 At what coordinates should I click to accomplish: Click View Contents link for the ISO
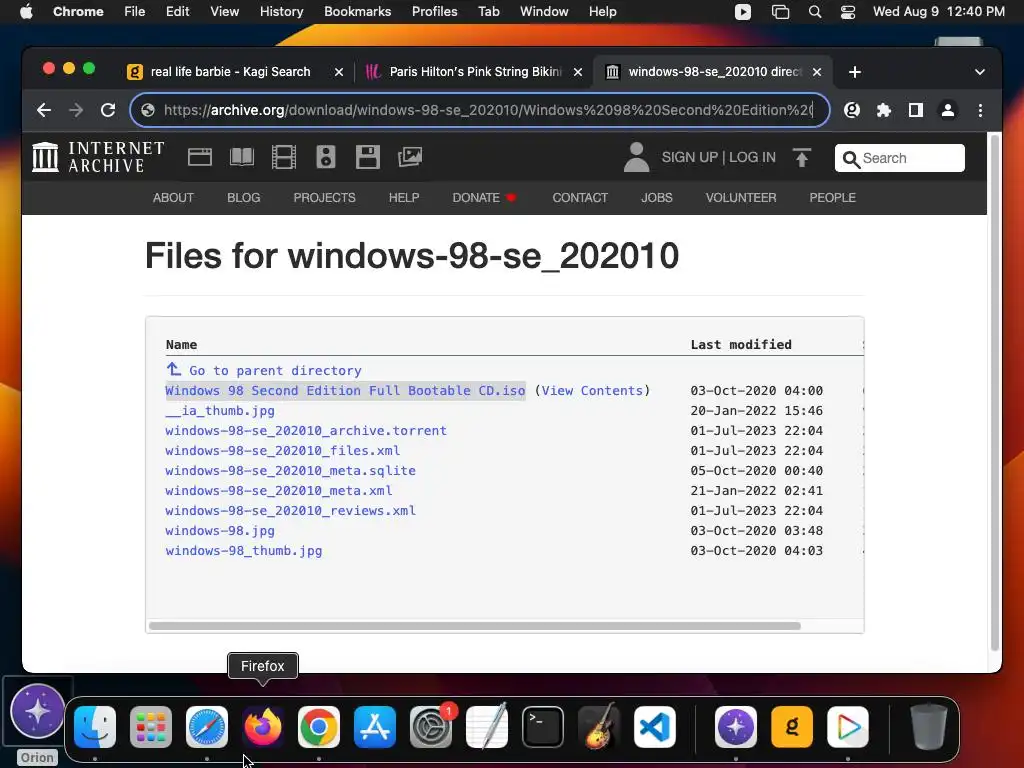click(x=592, y=391)
